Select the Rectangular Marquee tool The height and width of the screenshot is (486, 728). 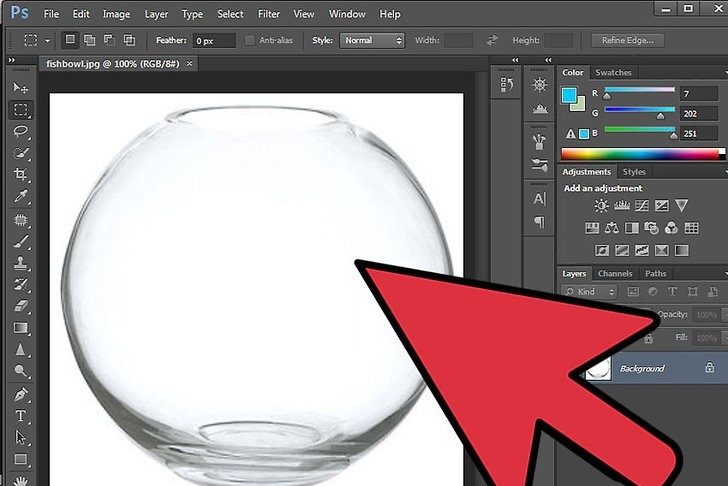pos(20,110)
